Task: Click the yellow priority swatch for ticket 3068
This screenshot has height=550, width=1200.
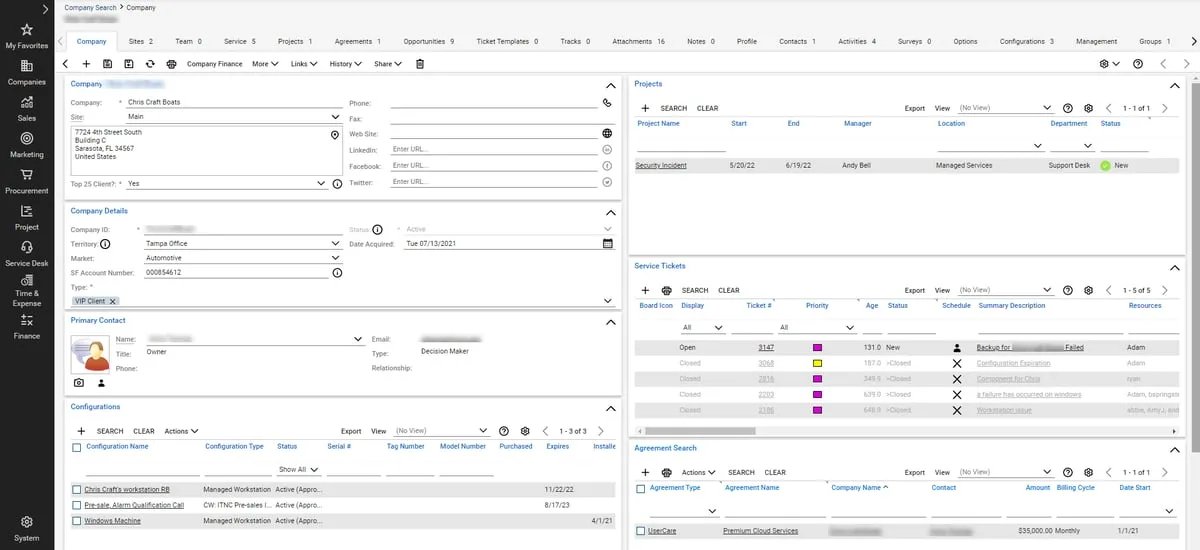Action: coord(817,363)
